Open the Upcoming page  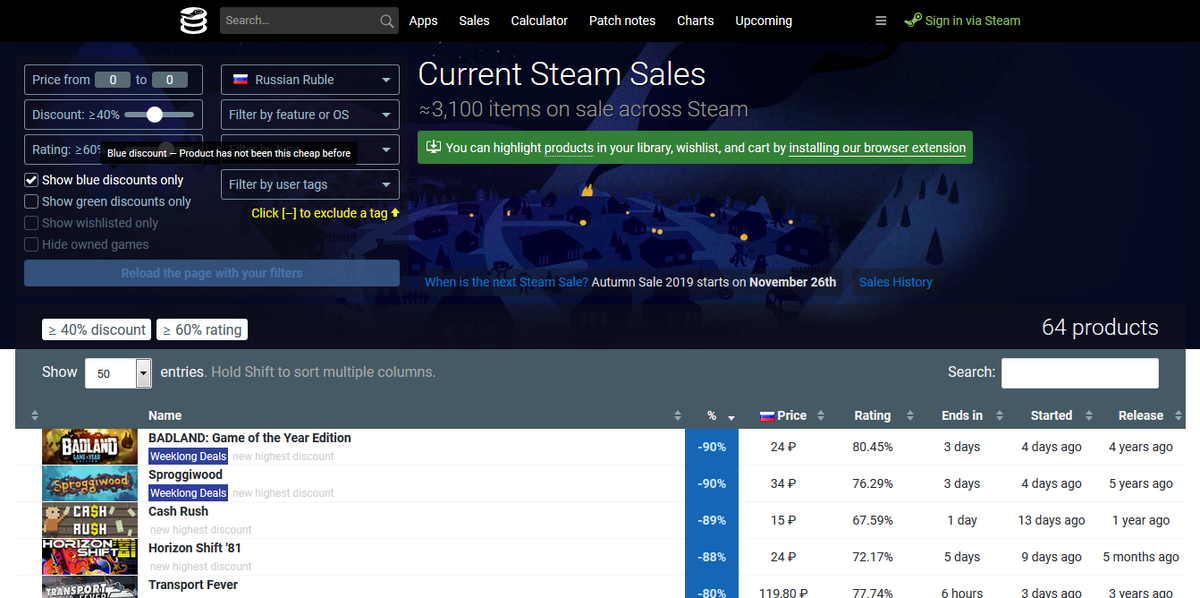pos(763,21)
